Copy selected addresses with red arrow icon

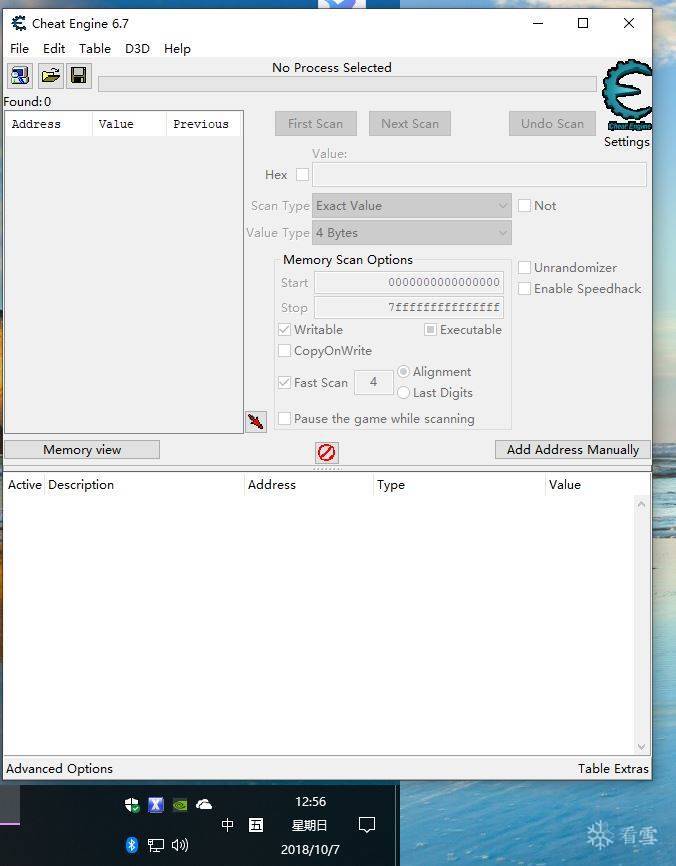(x=256, y=421)
